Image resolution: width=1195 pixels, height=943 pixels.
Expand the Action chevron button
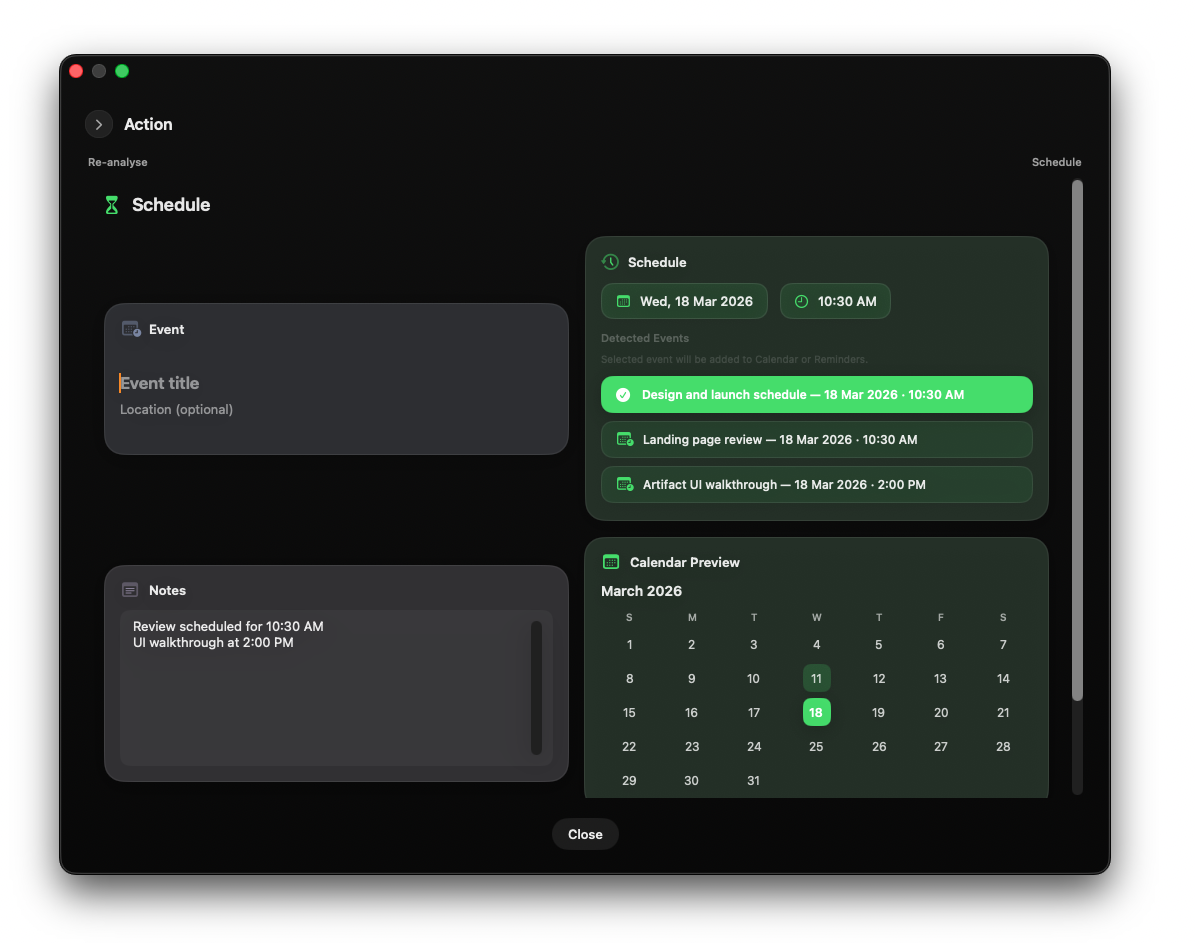pos(99,124)
